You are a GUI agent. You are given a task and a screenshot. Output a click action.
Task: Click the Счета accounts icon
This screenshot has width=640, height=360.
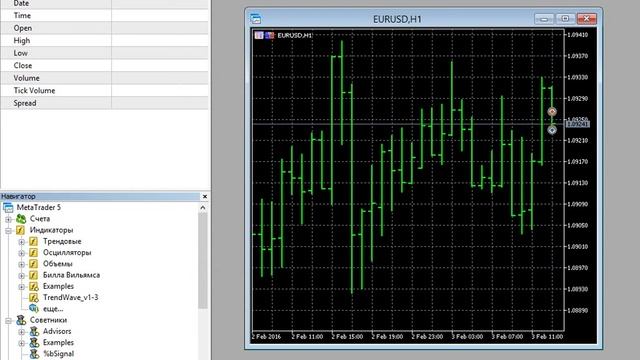pos(21,219)
